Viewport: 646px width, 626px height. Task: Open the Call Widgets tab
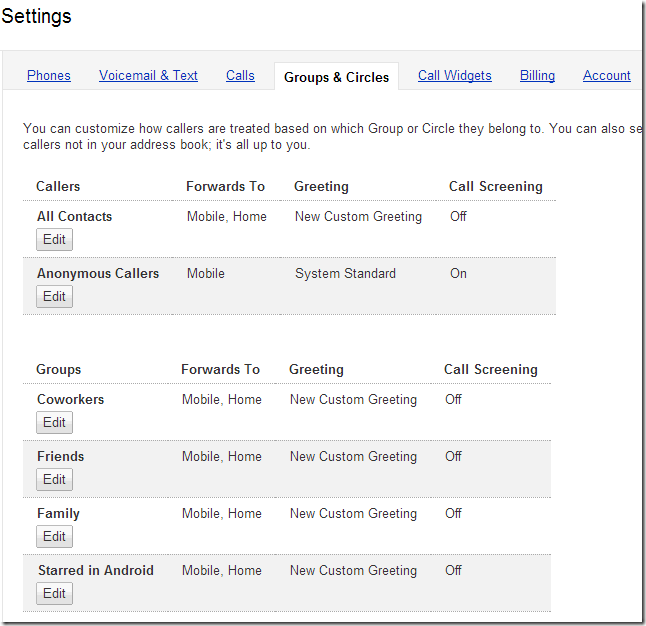tap(455, 75)
